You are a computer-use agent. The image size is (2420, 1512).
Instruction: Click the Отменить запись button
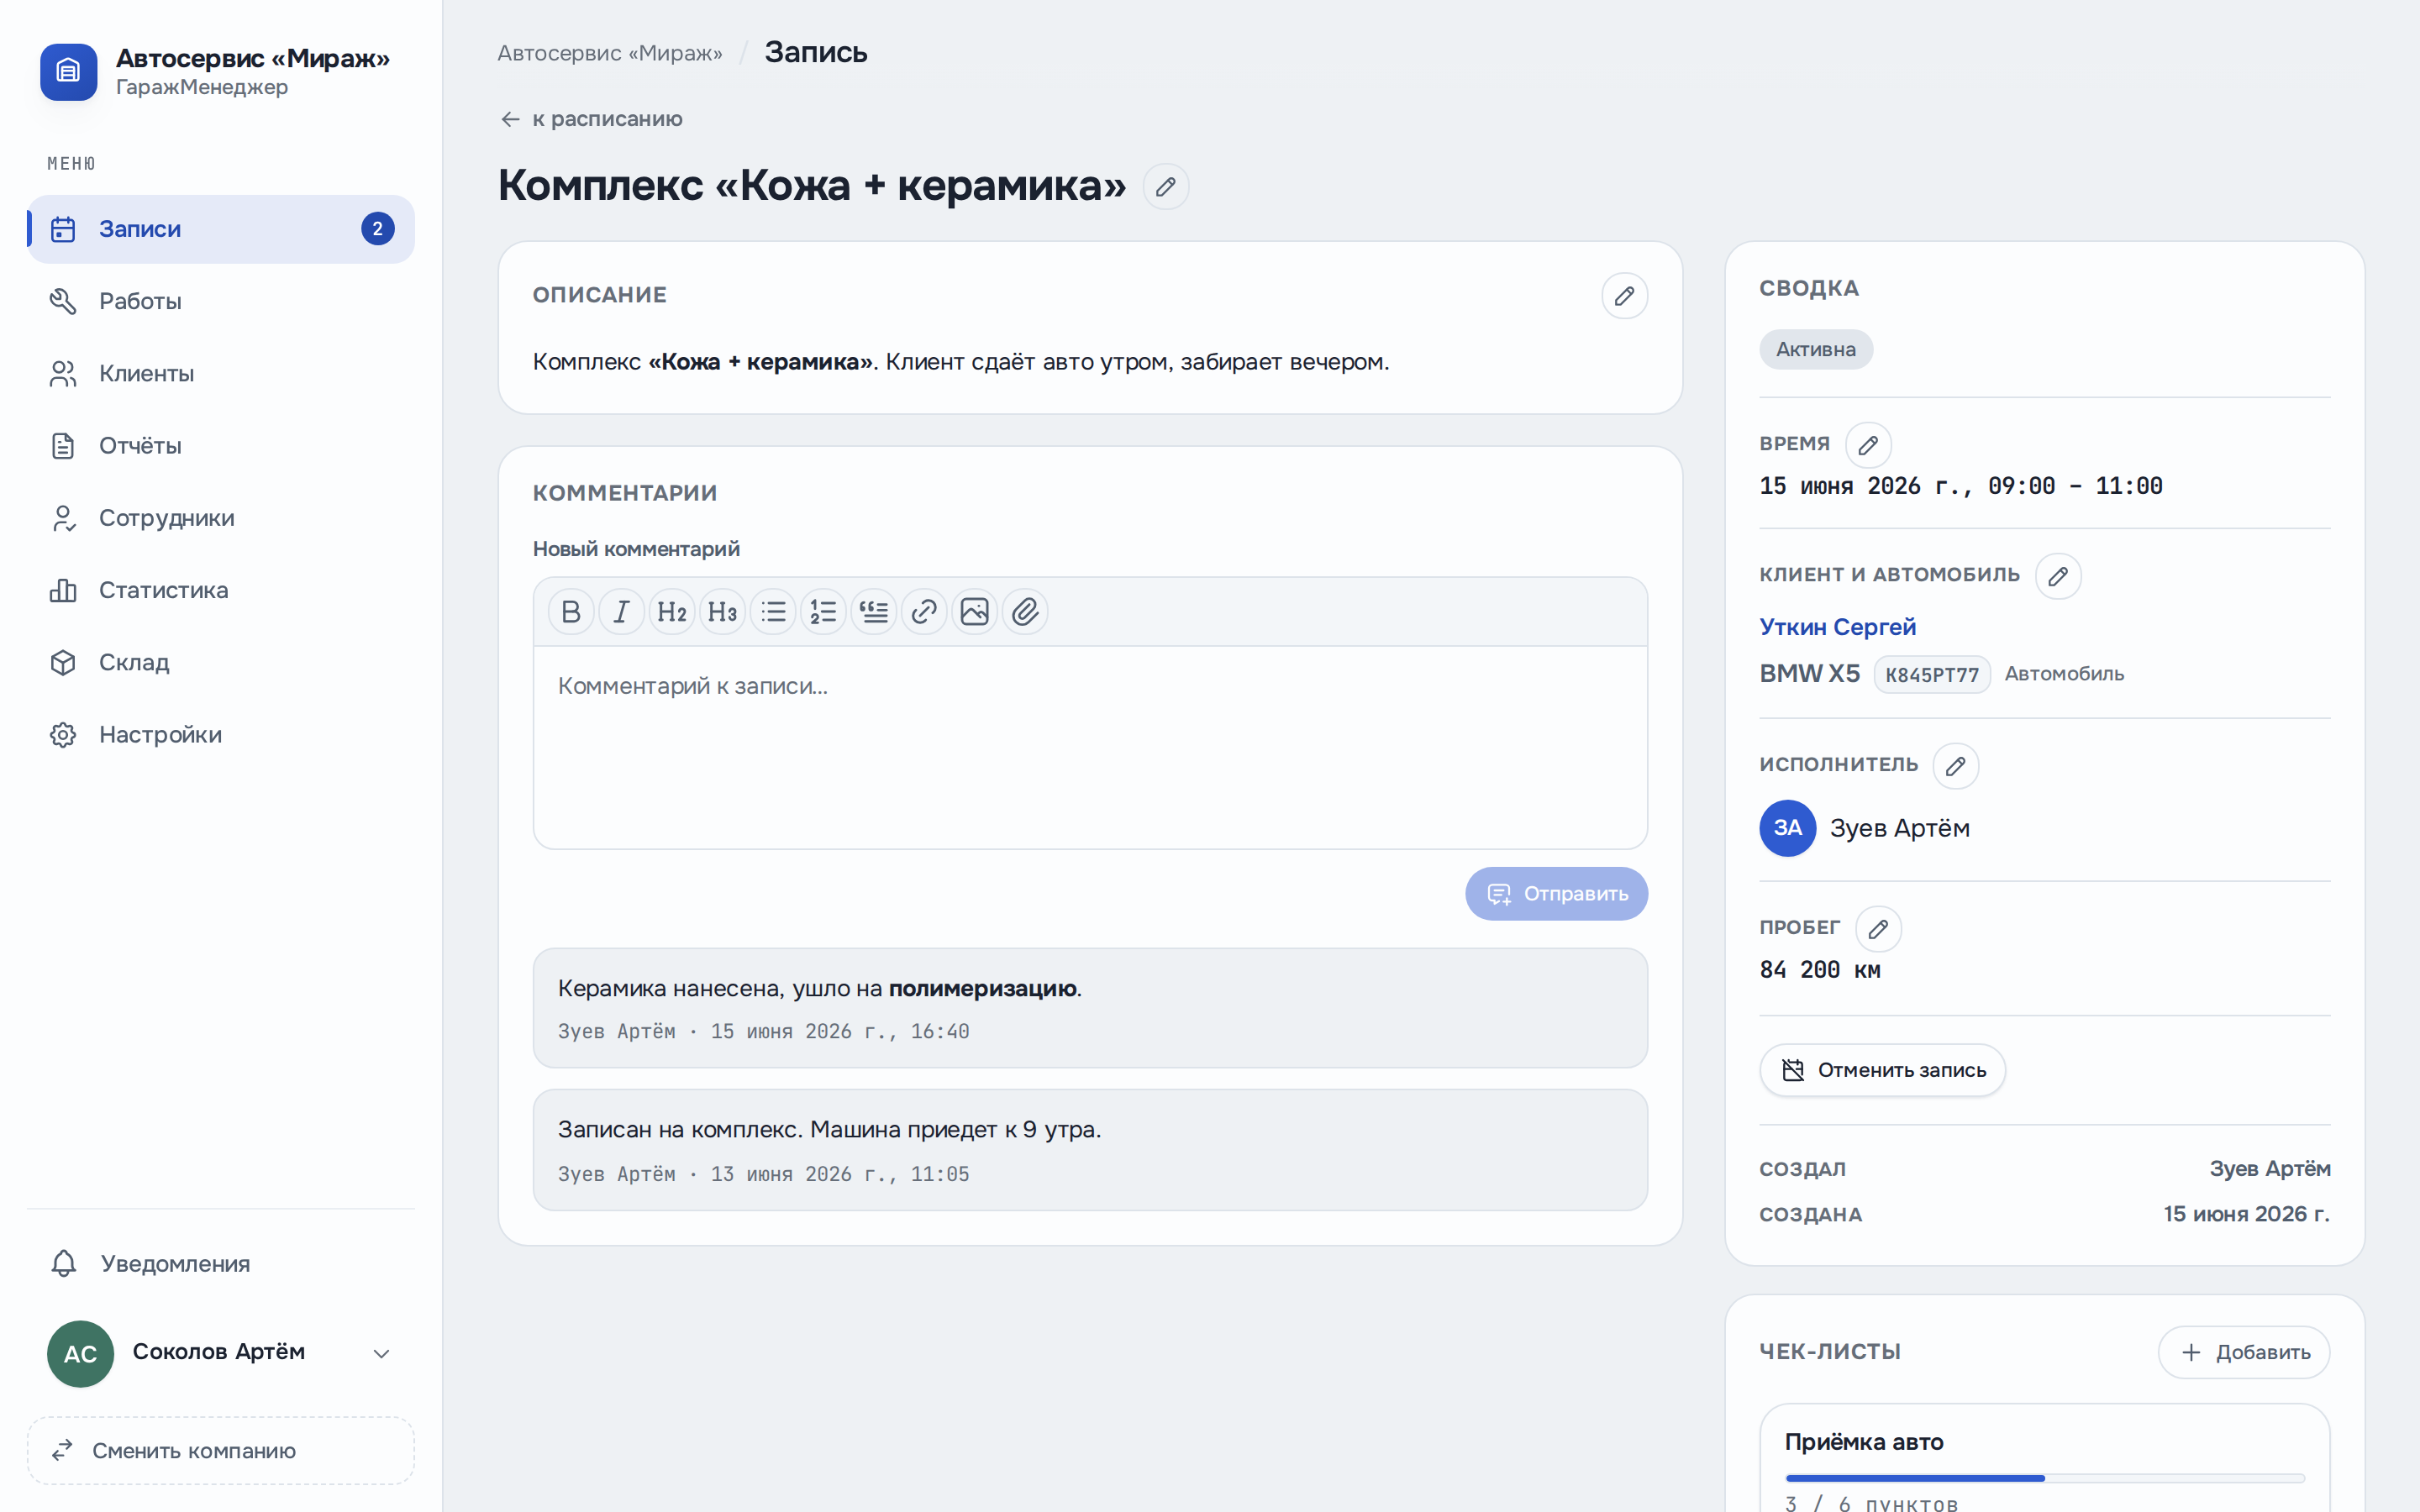pos(1882,1070)
